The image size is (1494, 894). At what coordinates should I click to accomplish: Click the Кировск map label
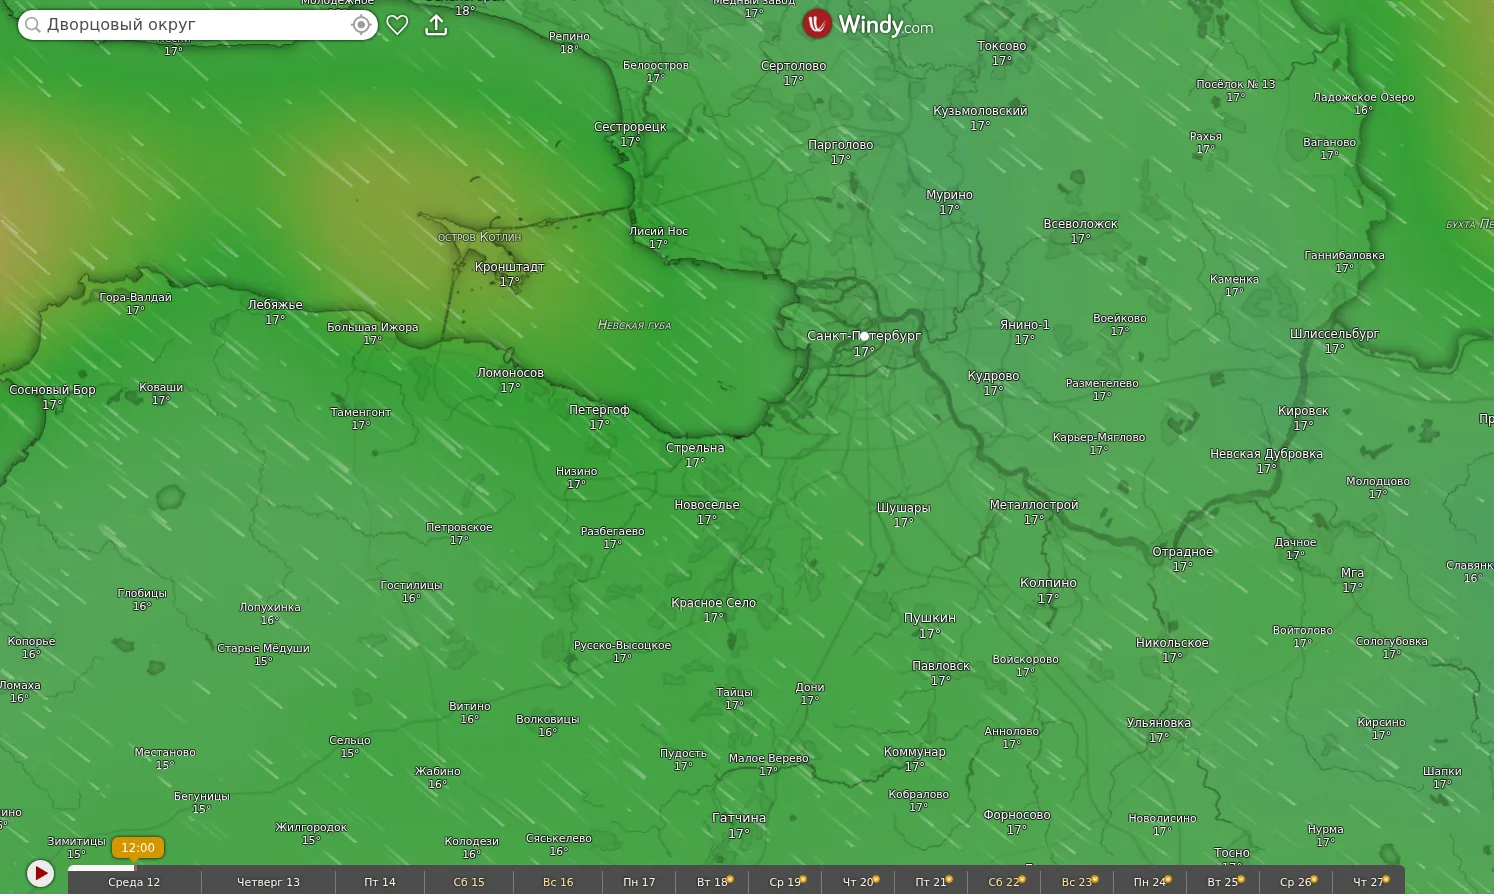tap(1303, 411)
